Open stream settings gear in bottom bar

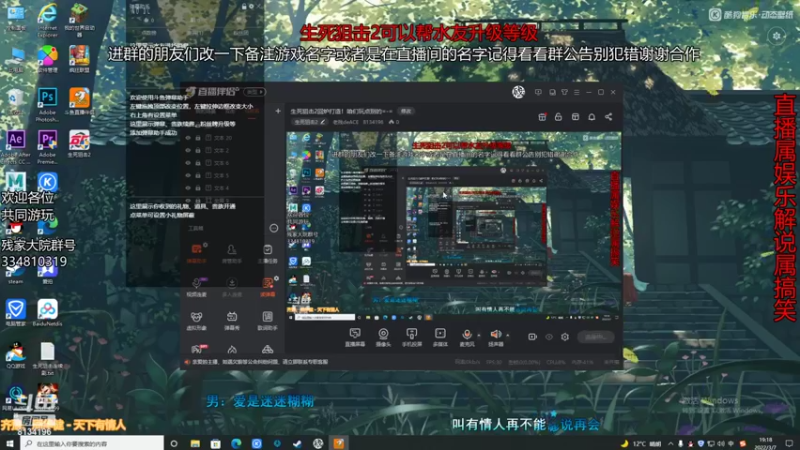coord(565,337)
